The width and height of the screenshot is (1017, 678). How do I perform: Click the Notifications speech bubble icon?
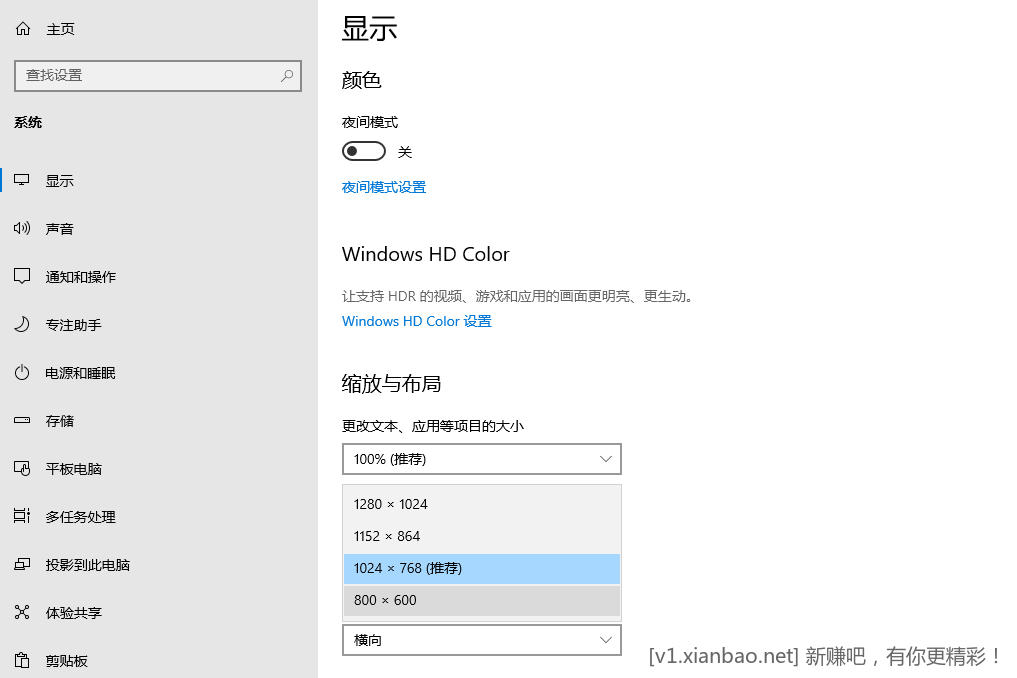[22, 276]
